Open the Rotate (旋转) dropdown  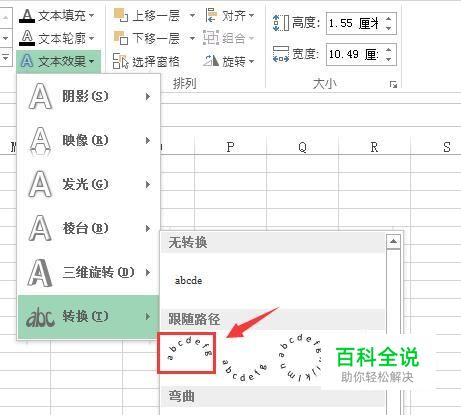coord(229,61)
